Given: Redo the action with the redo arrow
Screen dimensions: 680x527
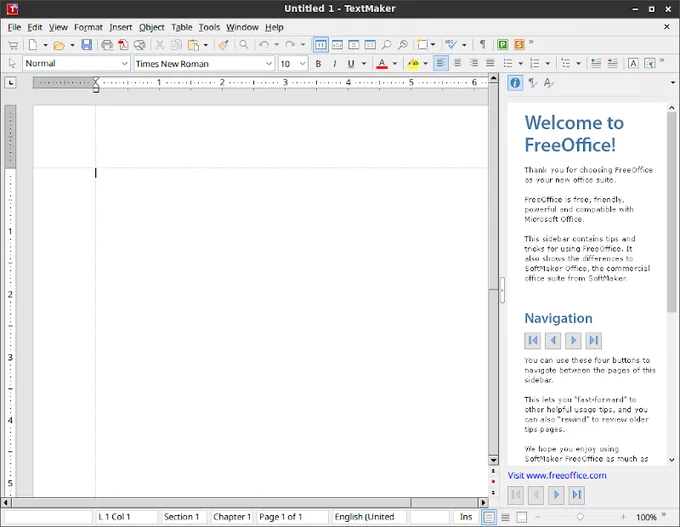Looking at the screenshot, I should coord(290,45).
